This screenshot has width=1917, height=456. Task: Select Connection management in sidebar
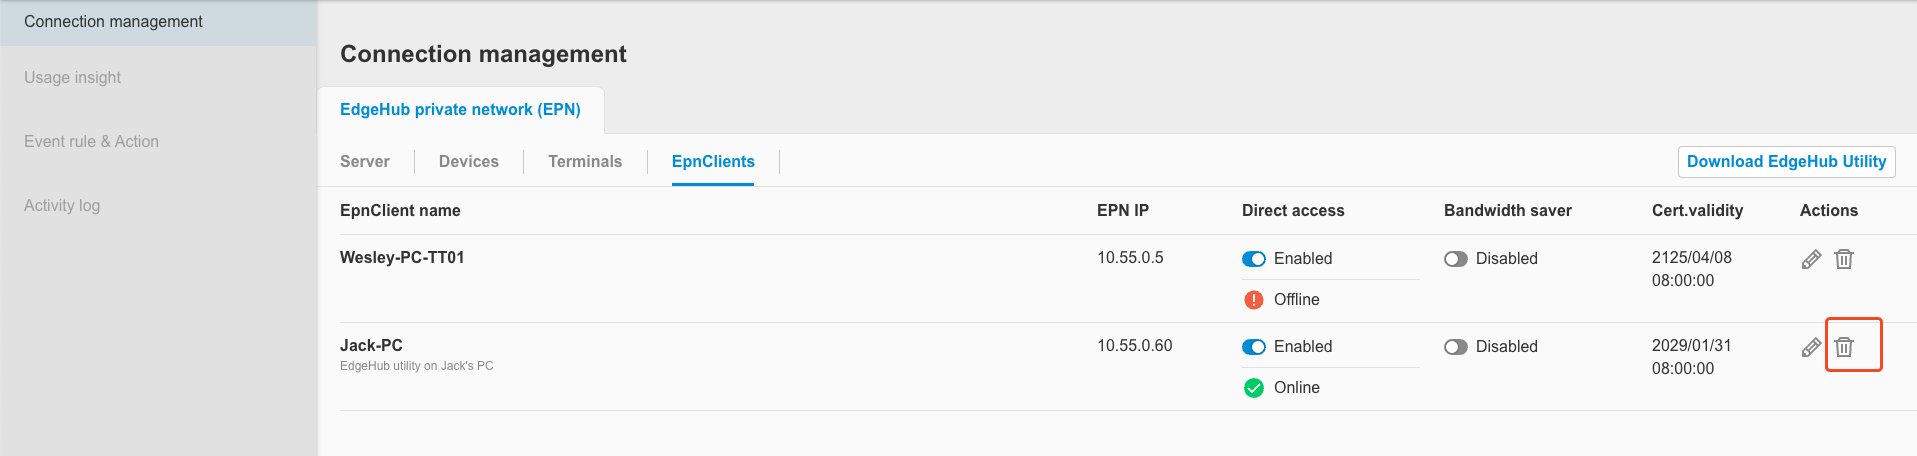point(113,22)
